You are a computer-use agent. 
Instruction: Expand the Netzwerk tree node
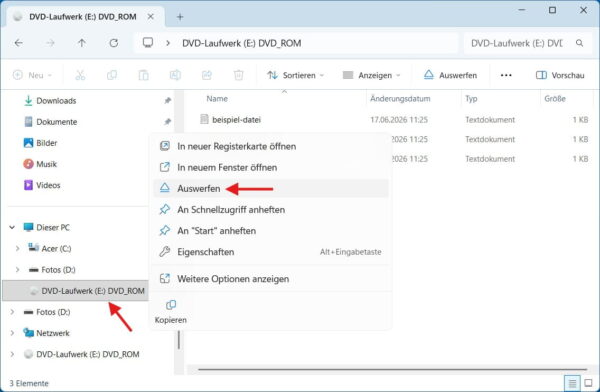coord(12,333)
